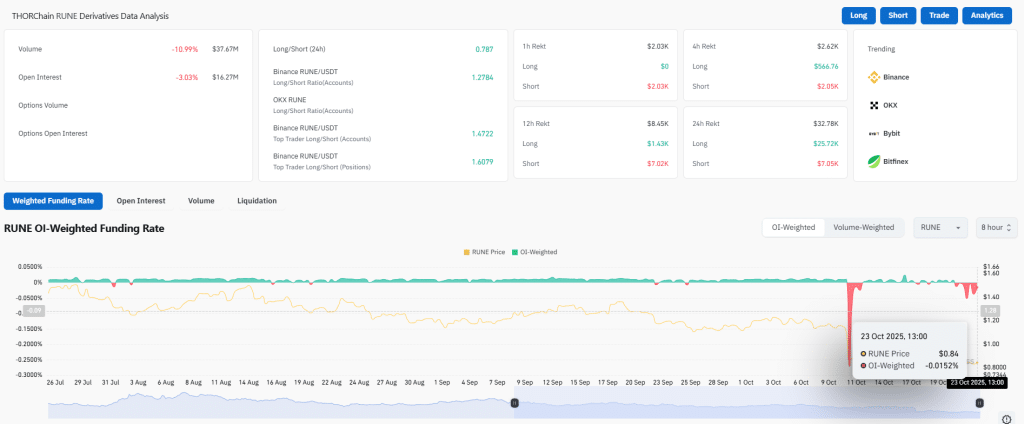Open Analytics from the top buttons

pyautogui.click(x=990, y=16)
